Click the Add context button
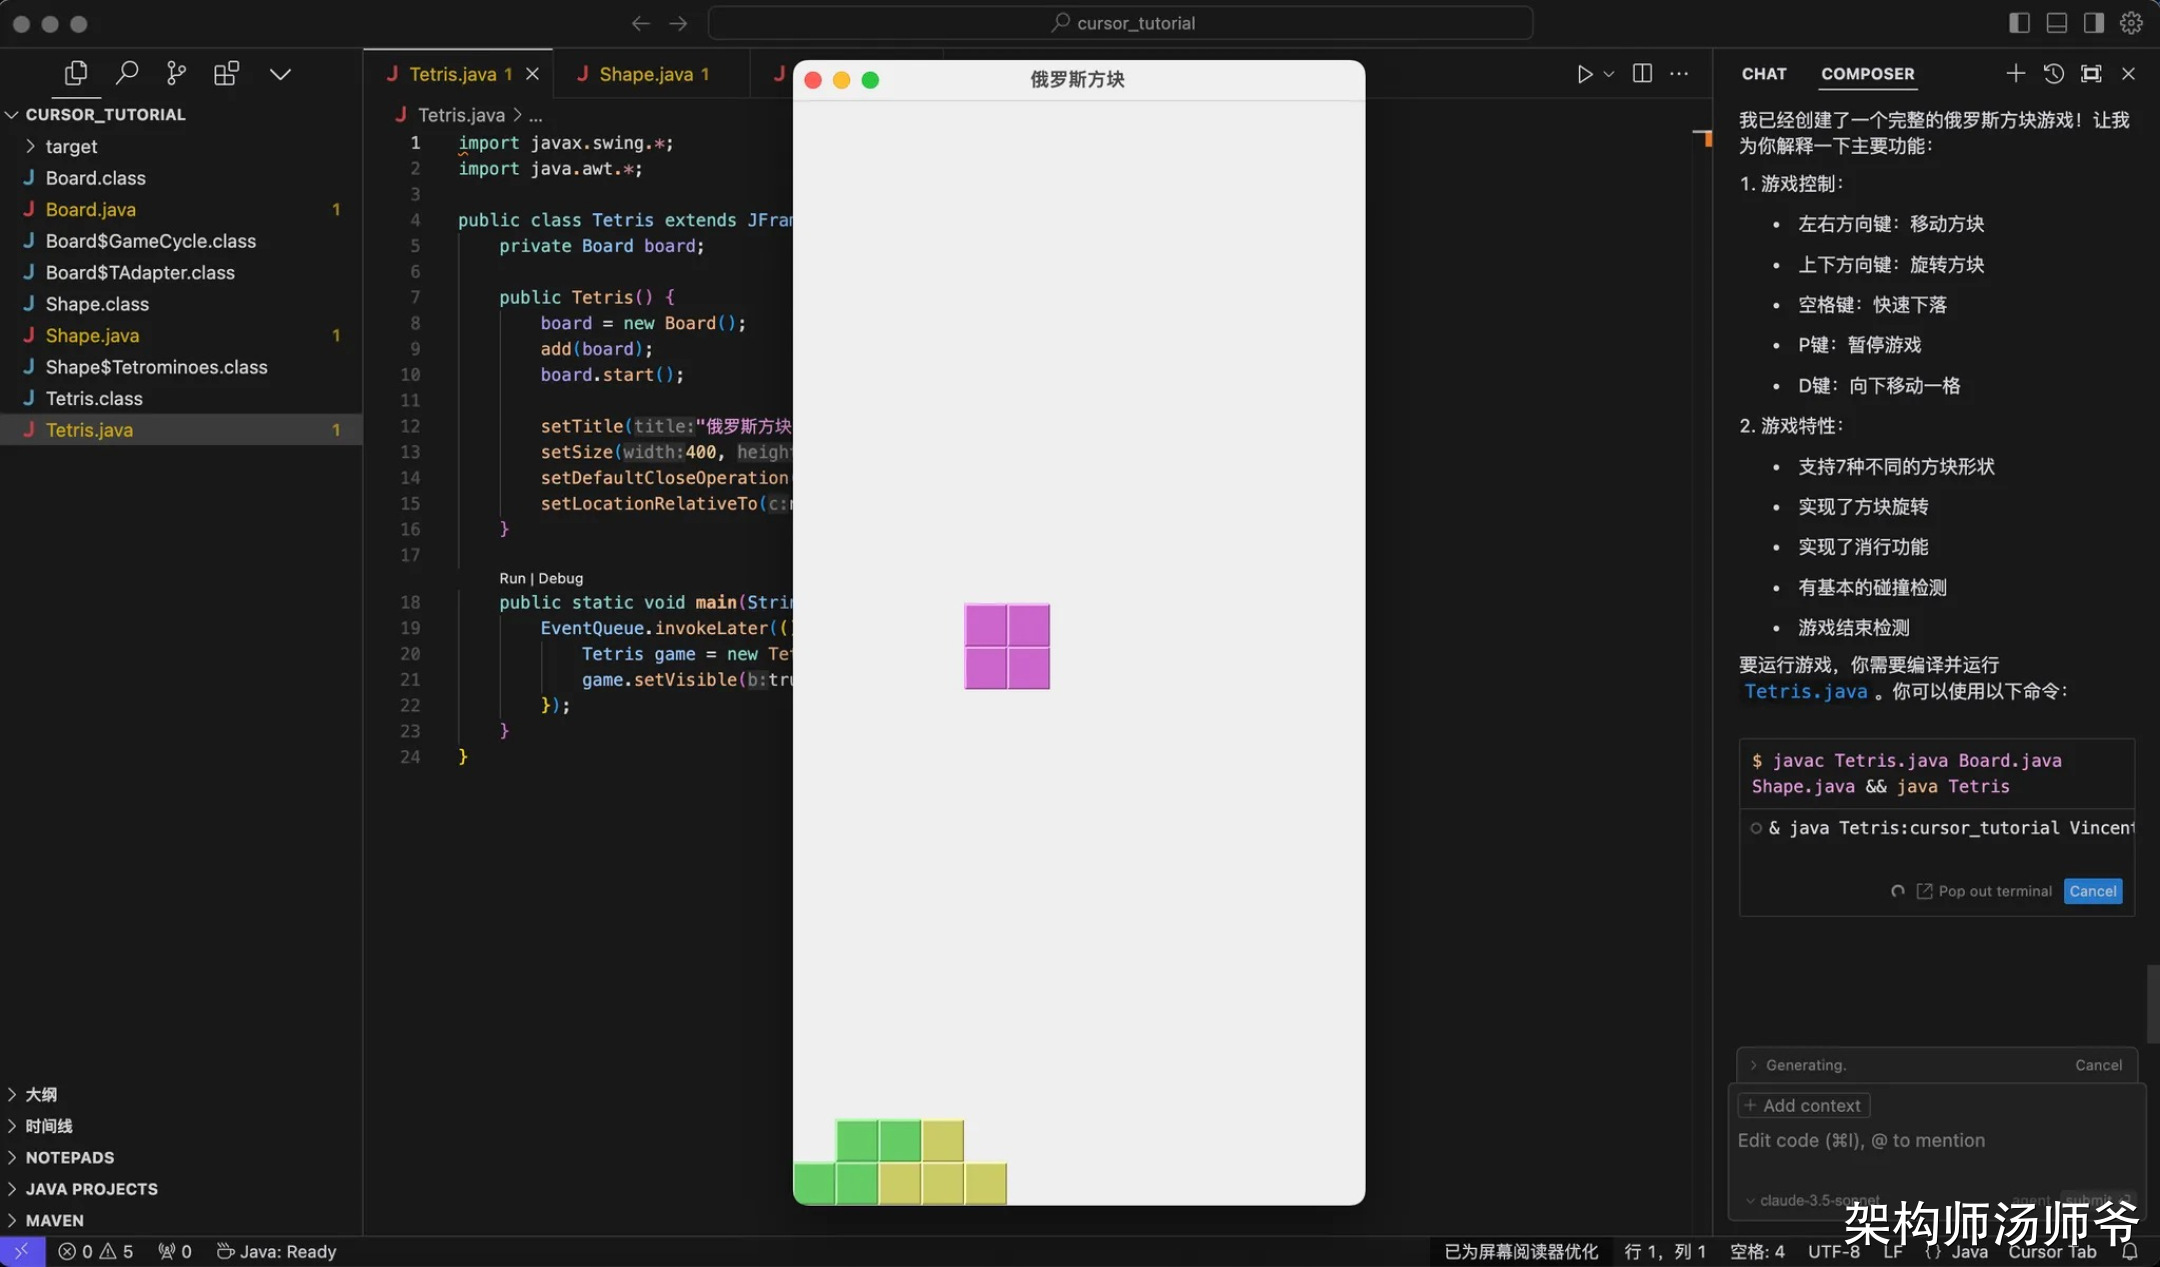2160x1267 pixels. coord(1805,1105)
